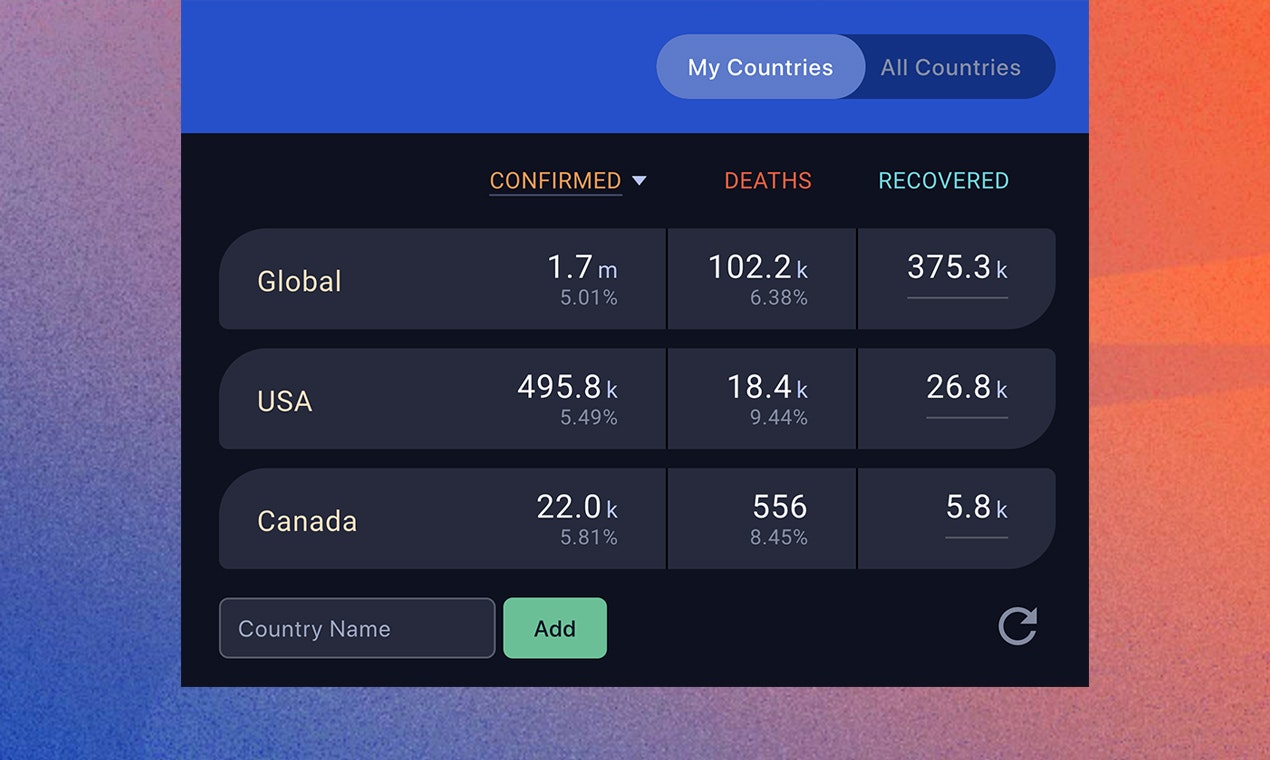Click the refresh icon to reload statistics
Image resolution: width=1270 pixels, height=760 pixels.
1017,627
